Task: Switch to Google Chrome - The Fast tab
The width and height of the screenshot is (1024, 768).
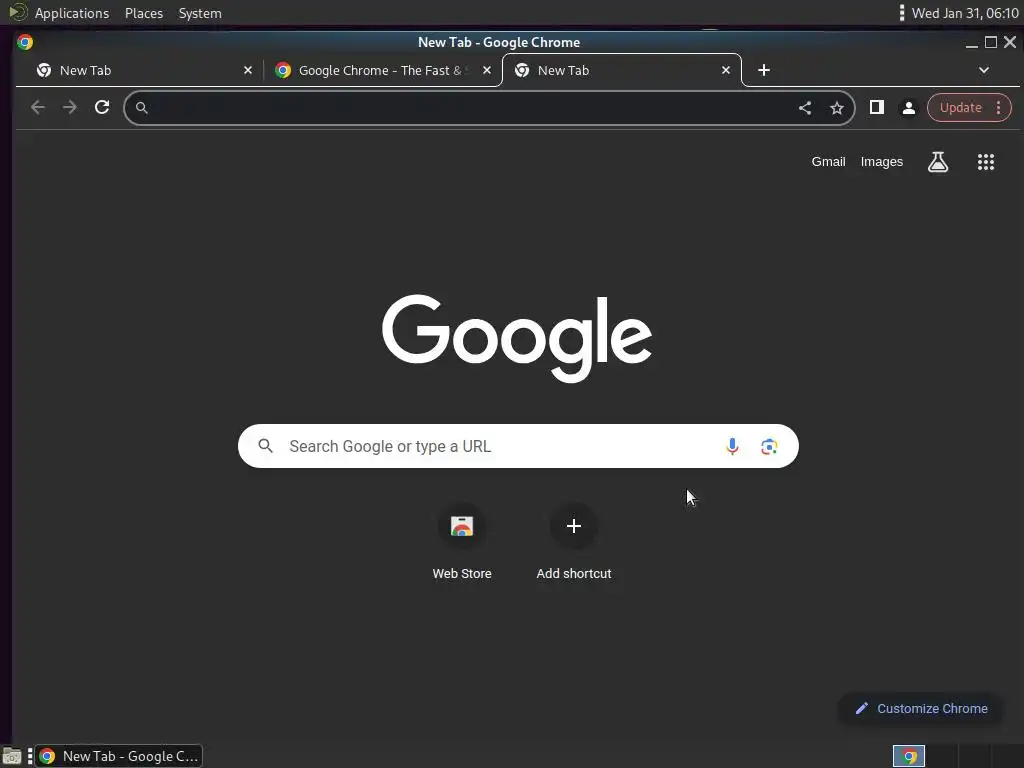Action: click(x=382, y=70)
